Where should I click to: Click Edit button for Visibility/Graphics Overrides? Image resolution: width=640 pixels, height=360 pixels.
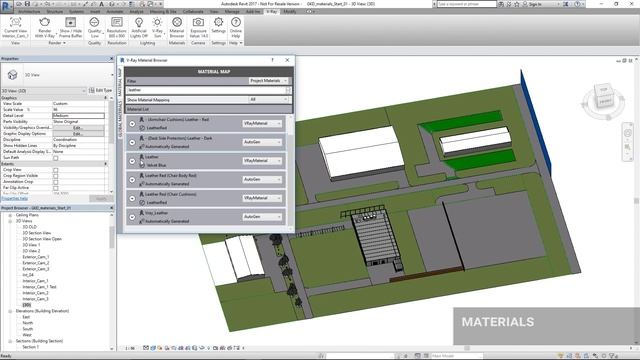[x=78, y=128]
